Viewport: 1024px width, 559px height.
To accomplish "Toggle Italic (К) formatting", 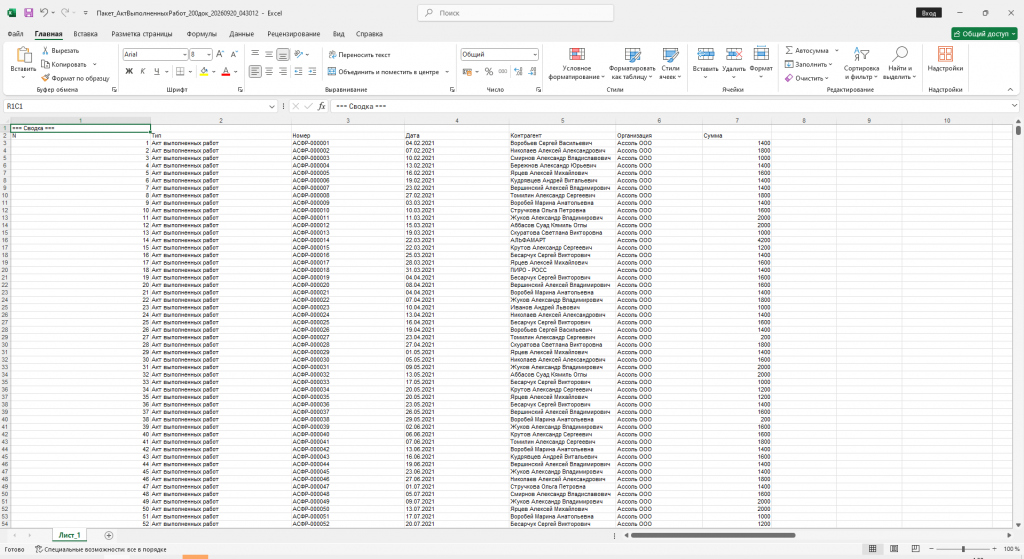I will [x=142, y=71].
